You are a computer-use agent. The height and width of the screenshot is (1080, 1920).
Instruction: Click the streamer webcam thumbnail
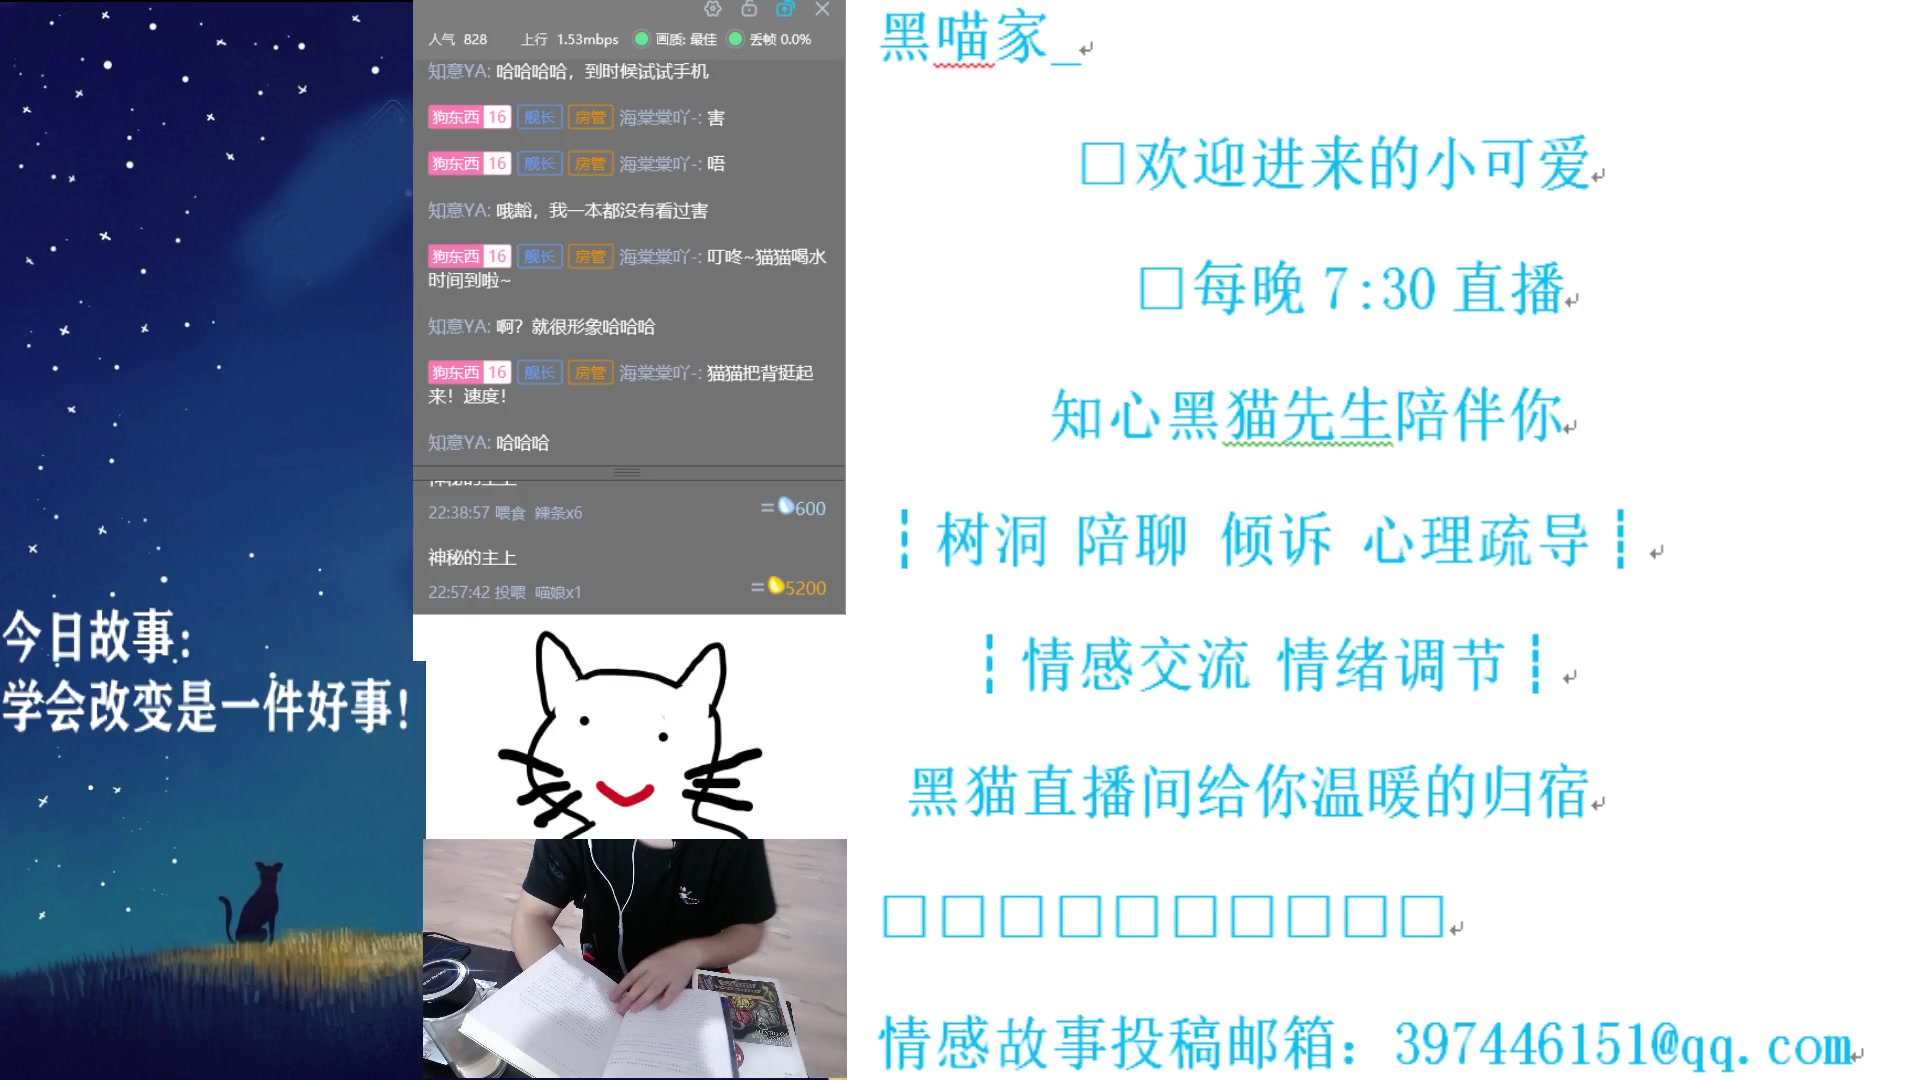tap(634, 959)
